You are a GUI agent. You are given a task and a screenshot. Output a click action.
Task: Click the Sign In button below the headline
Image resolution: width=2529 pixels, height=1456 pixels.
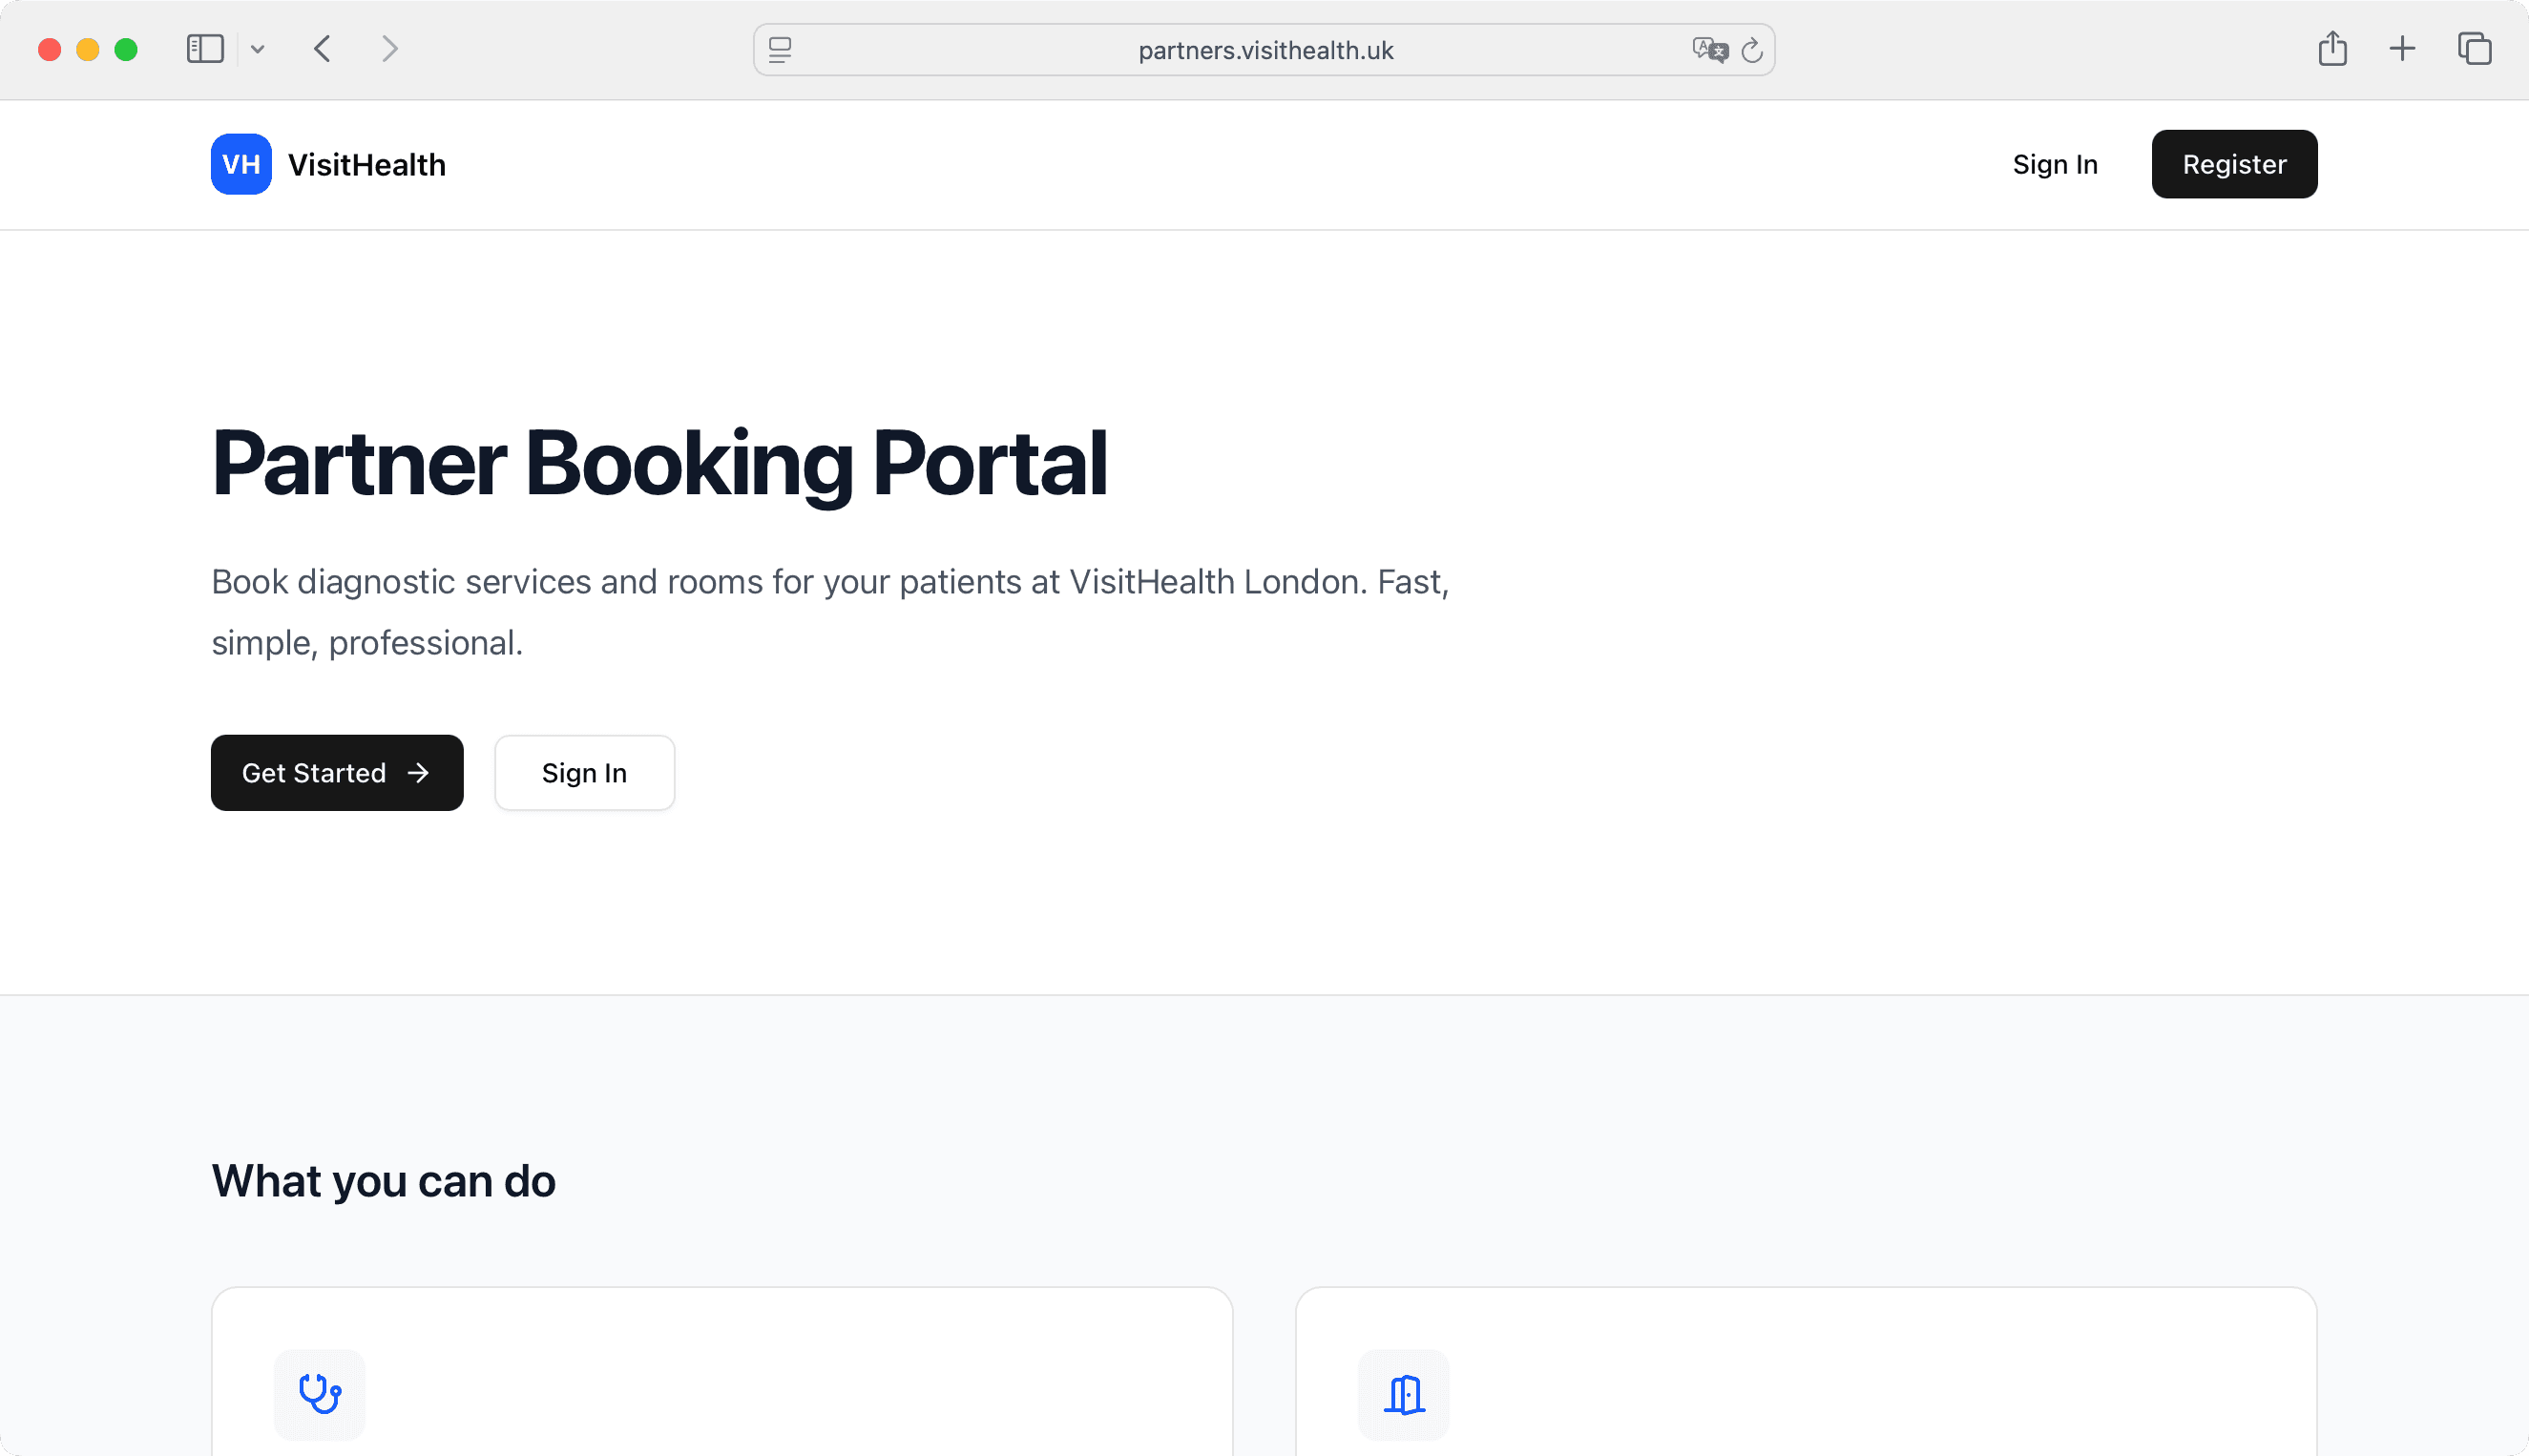[x=585, y=773]
